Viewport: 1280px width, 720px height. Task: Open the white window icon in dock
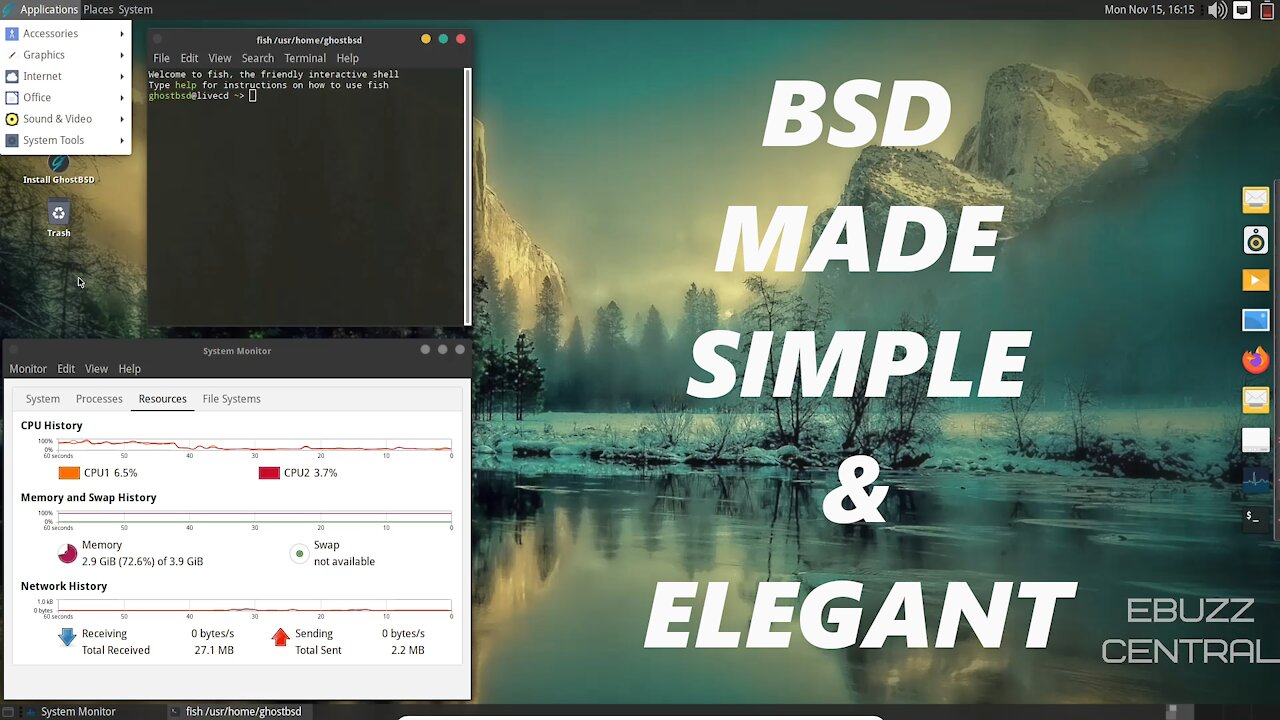[1255, 440]
